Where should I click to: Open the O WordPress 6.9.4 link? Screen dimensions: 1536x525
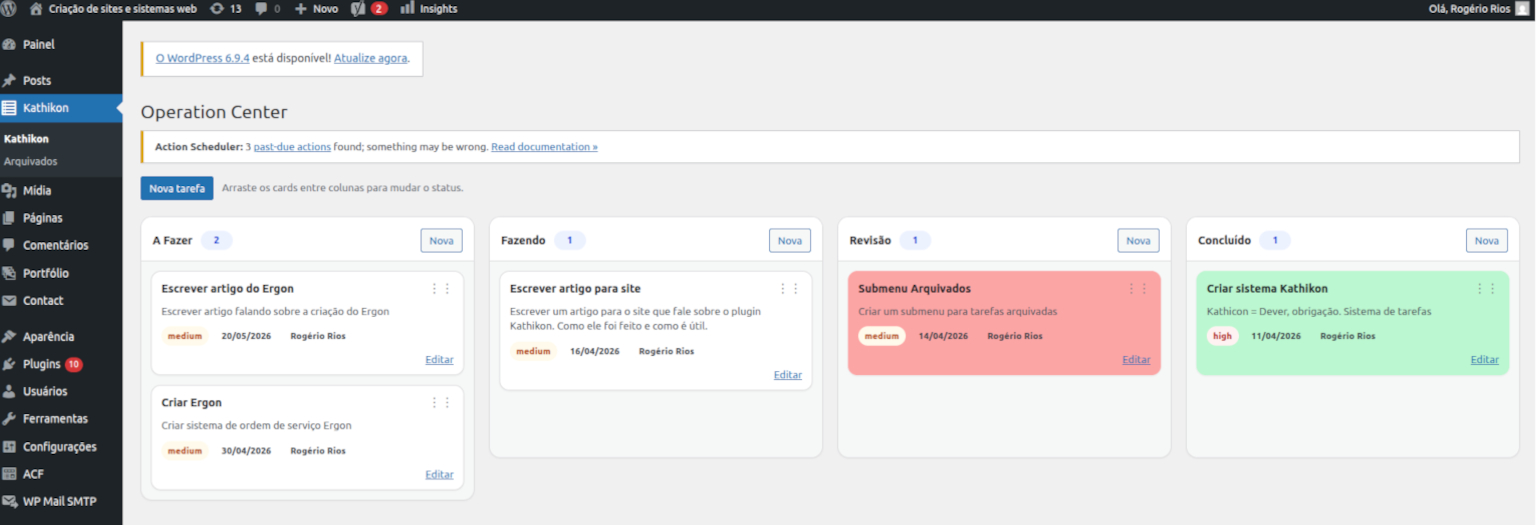202,58
